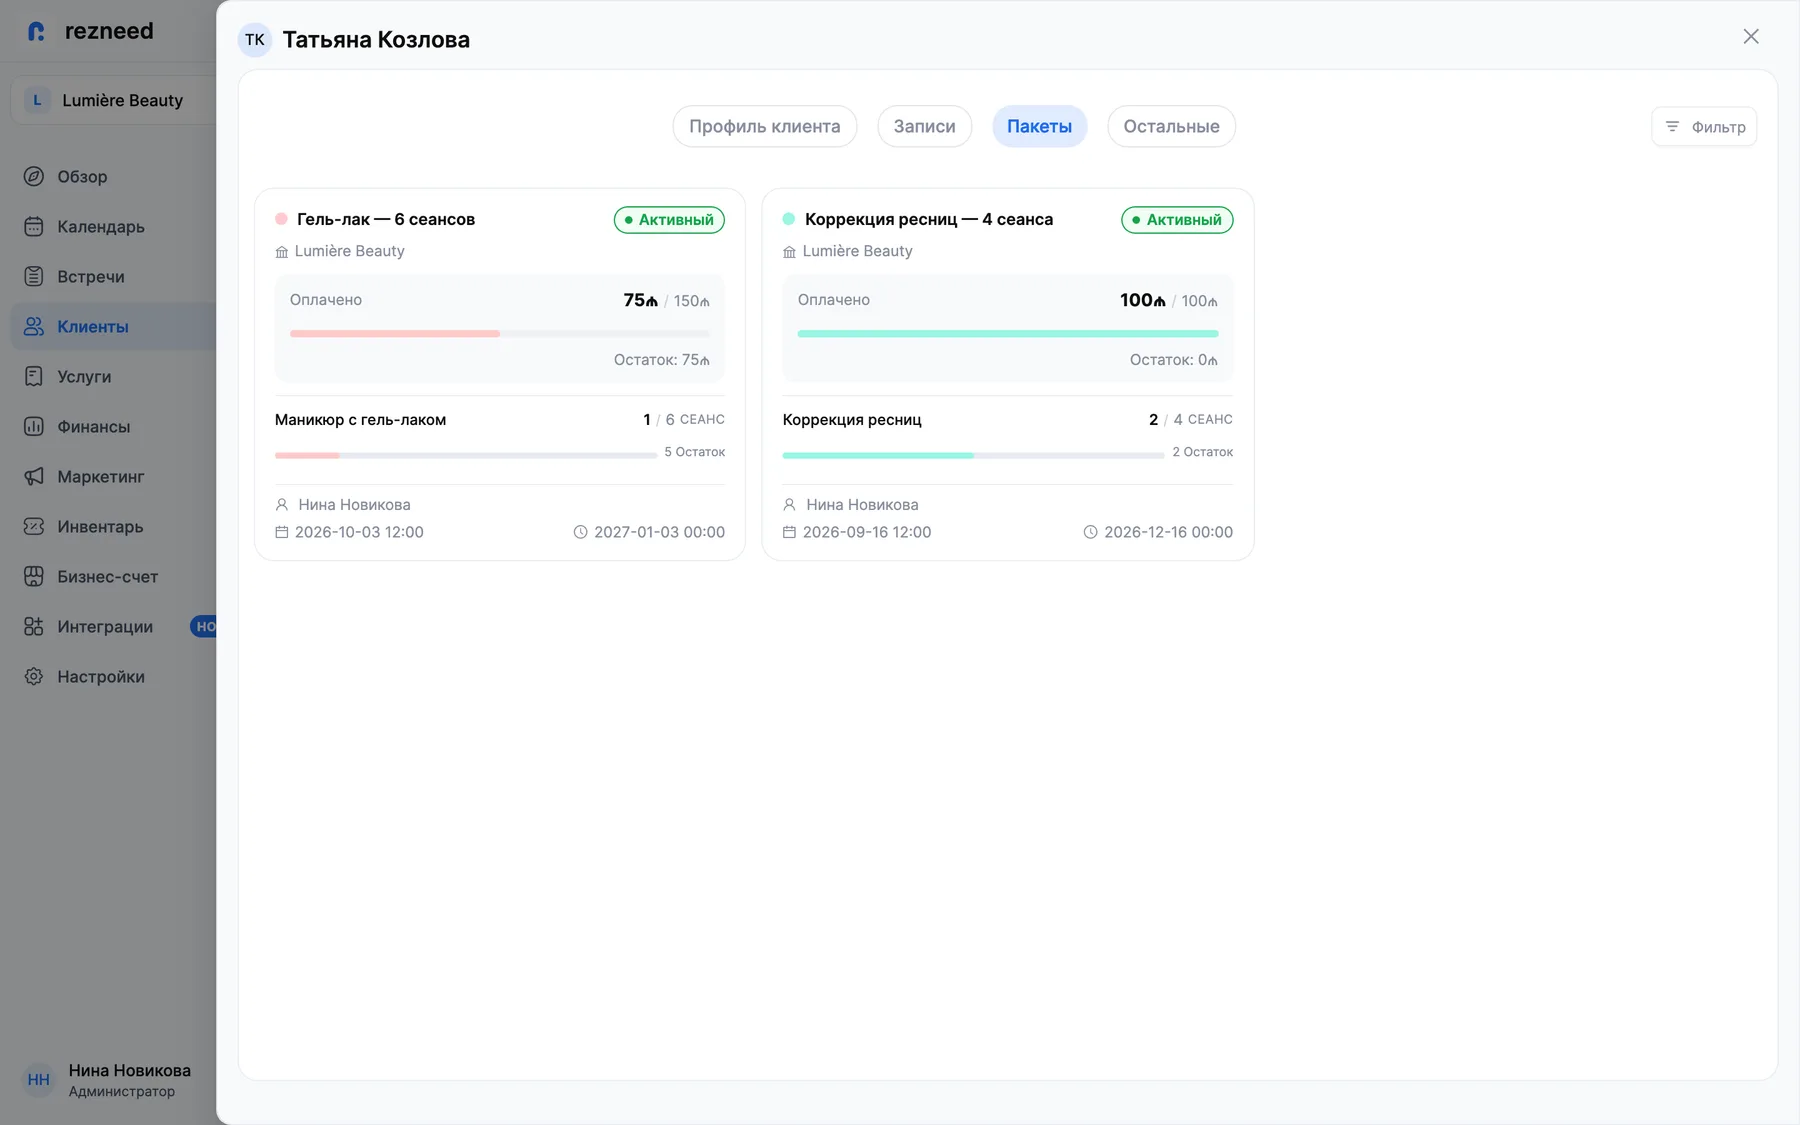Click the rezneed logo icon
This screenshot has width=1800, height=1125.
(37, 32)
